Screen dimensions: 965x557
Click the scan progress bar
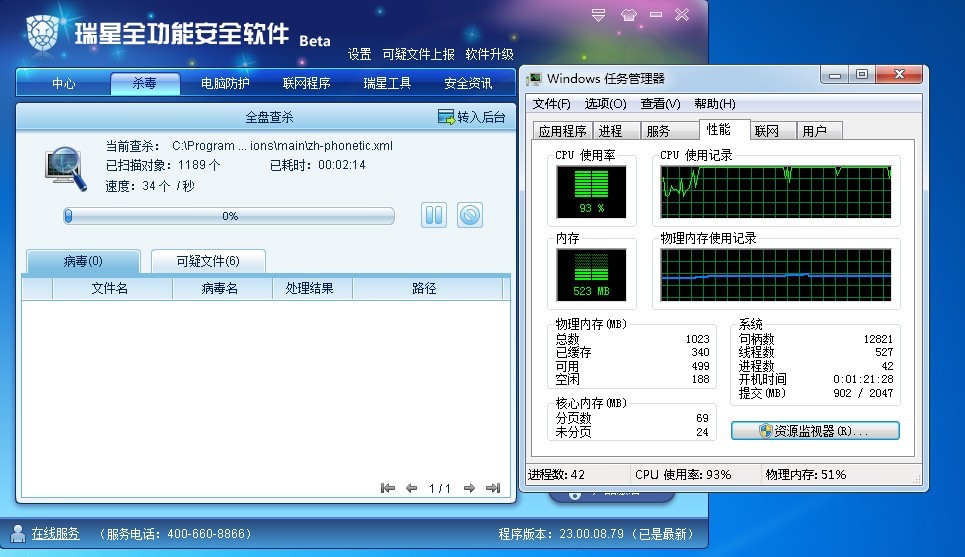[229, 216]
